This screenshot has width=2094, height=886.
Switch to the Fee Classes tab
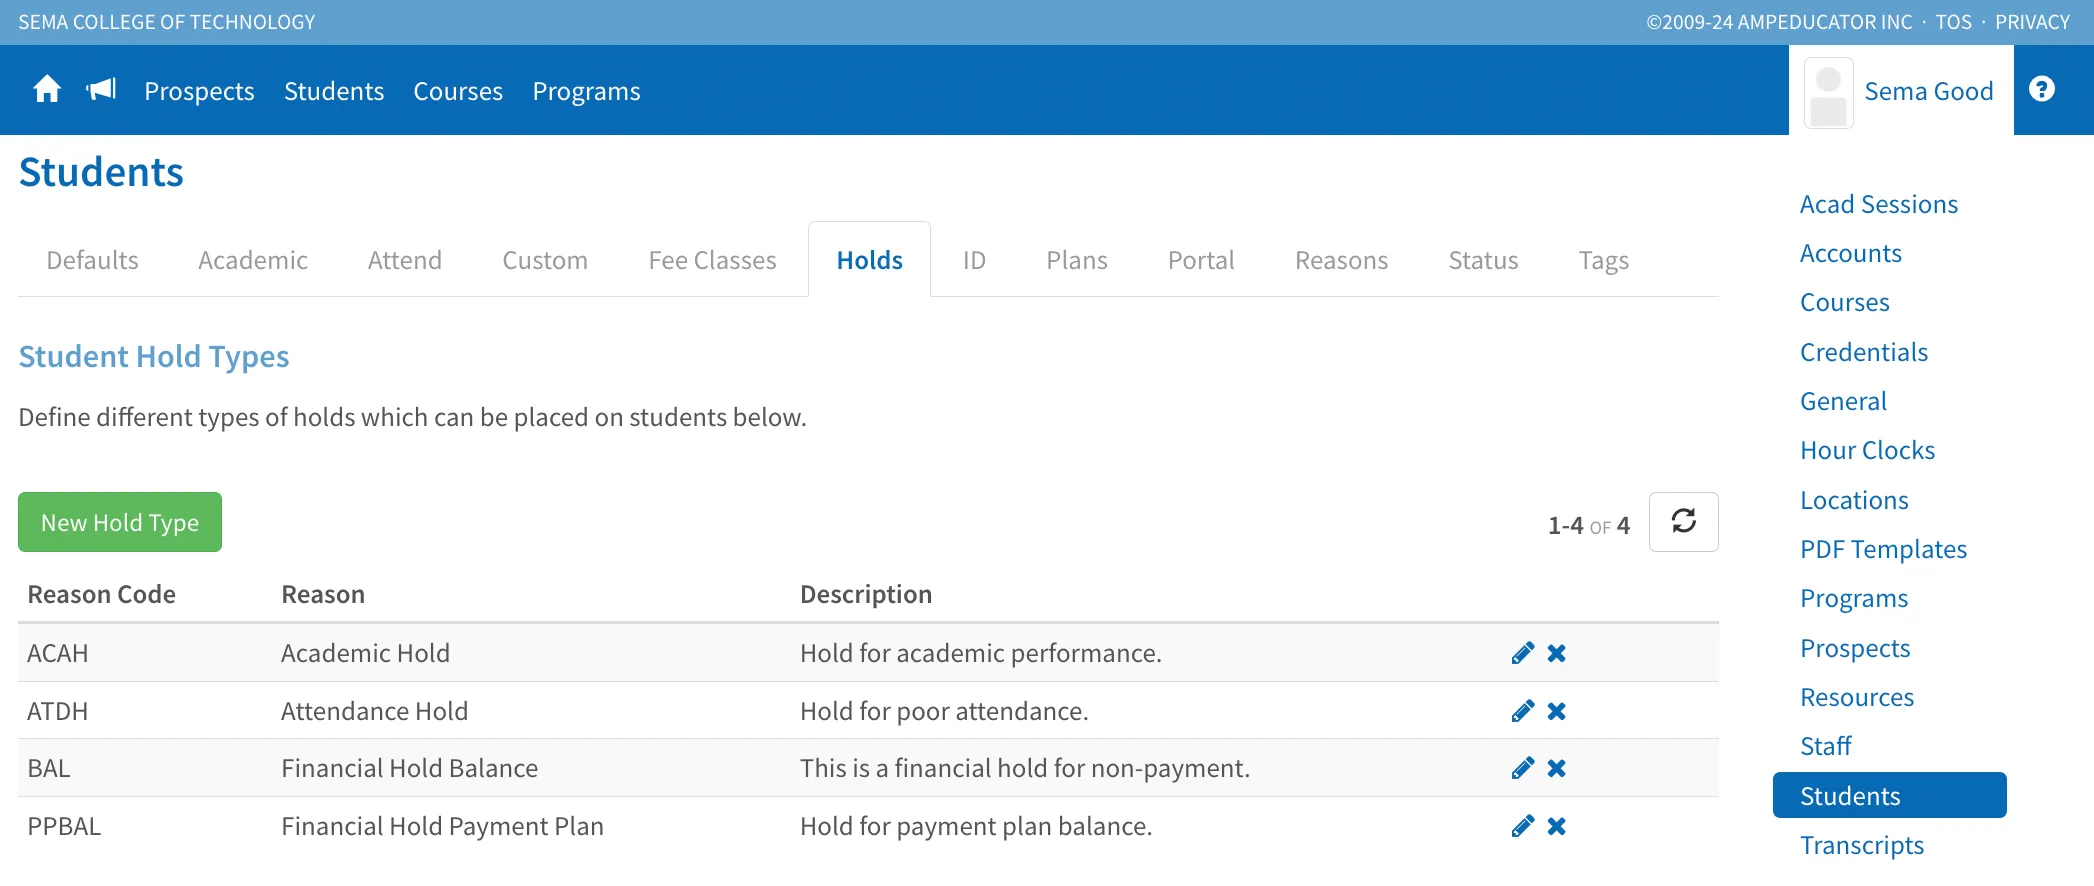(x=712, y=260)
